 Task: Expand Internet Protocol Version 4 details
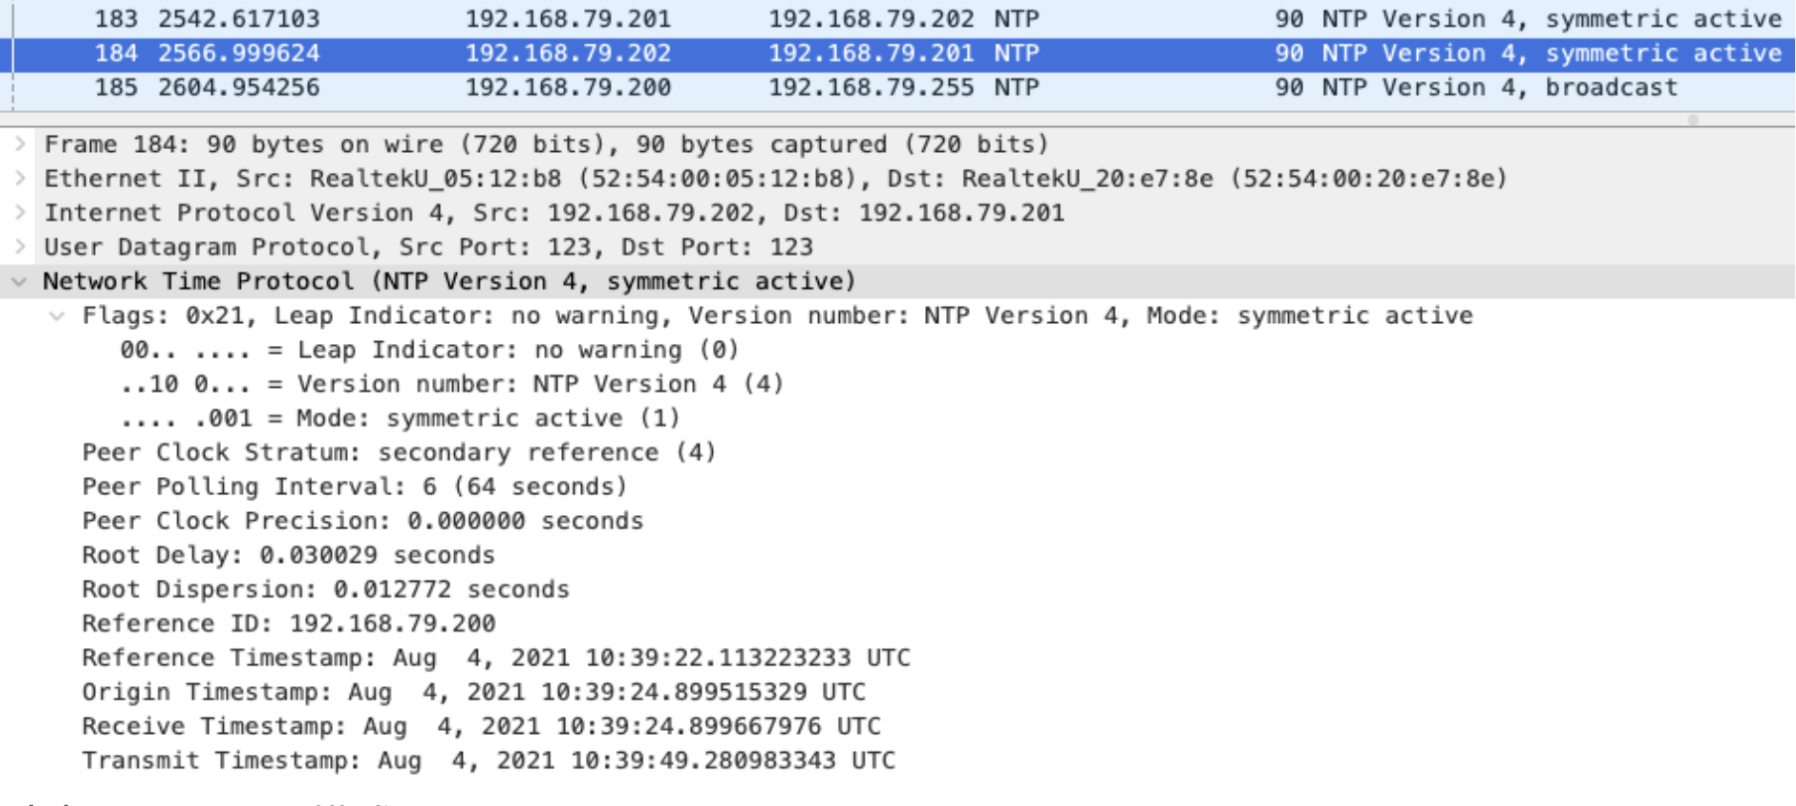19,213
